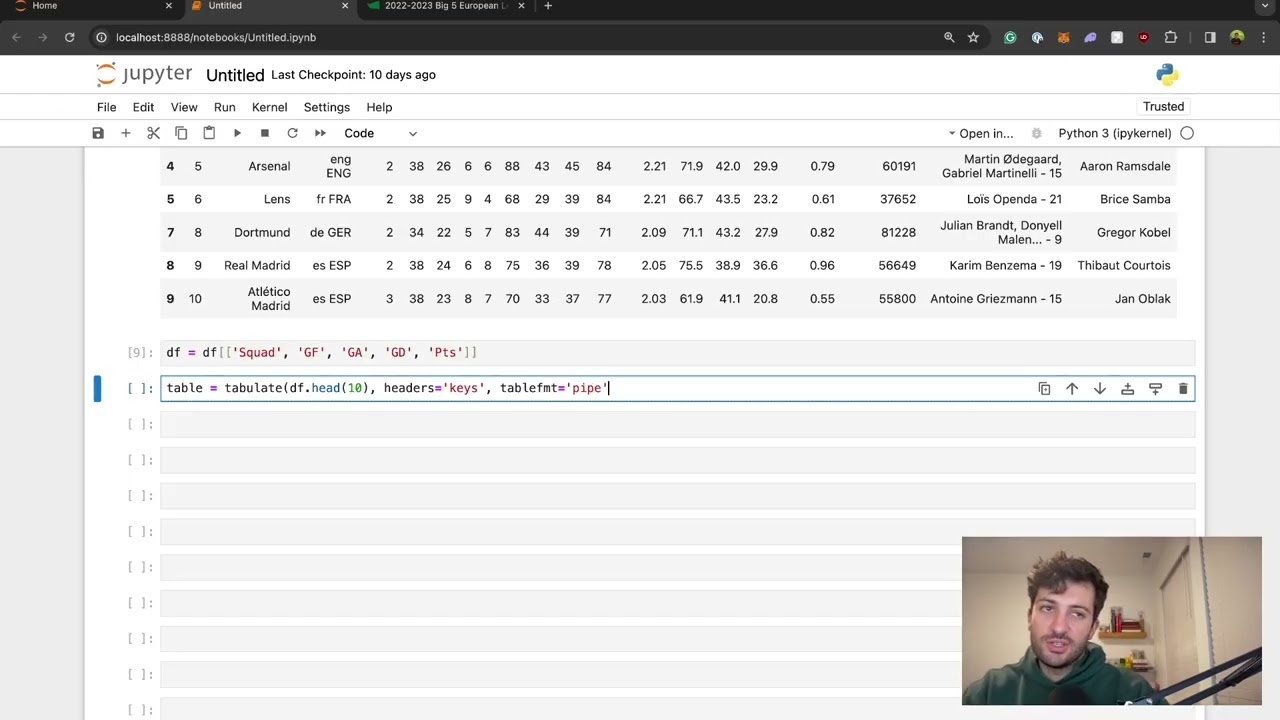1280x720 pixels.
Task: Duplicate the active cell with the copy icon
Action: tap(1044, 388)
